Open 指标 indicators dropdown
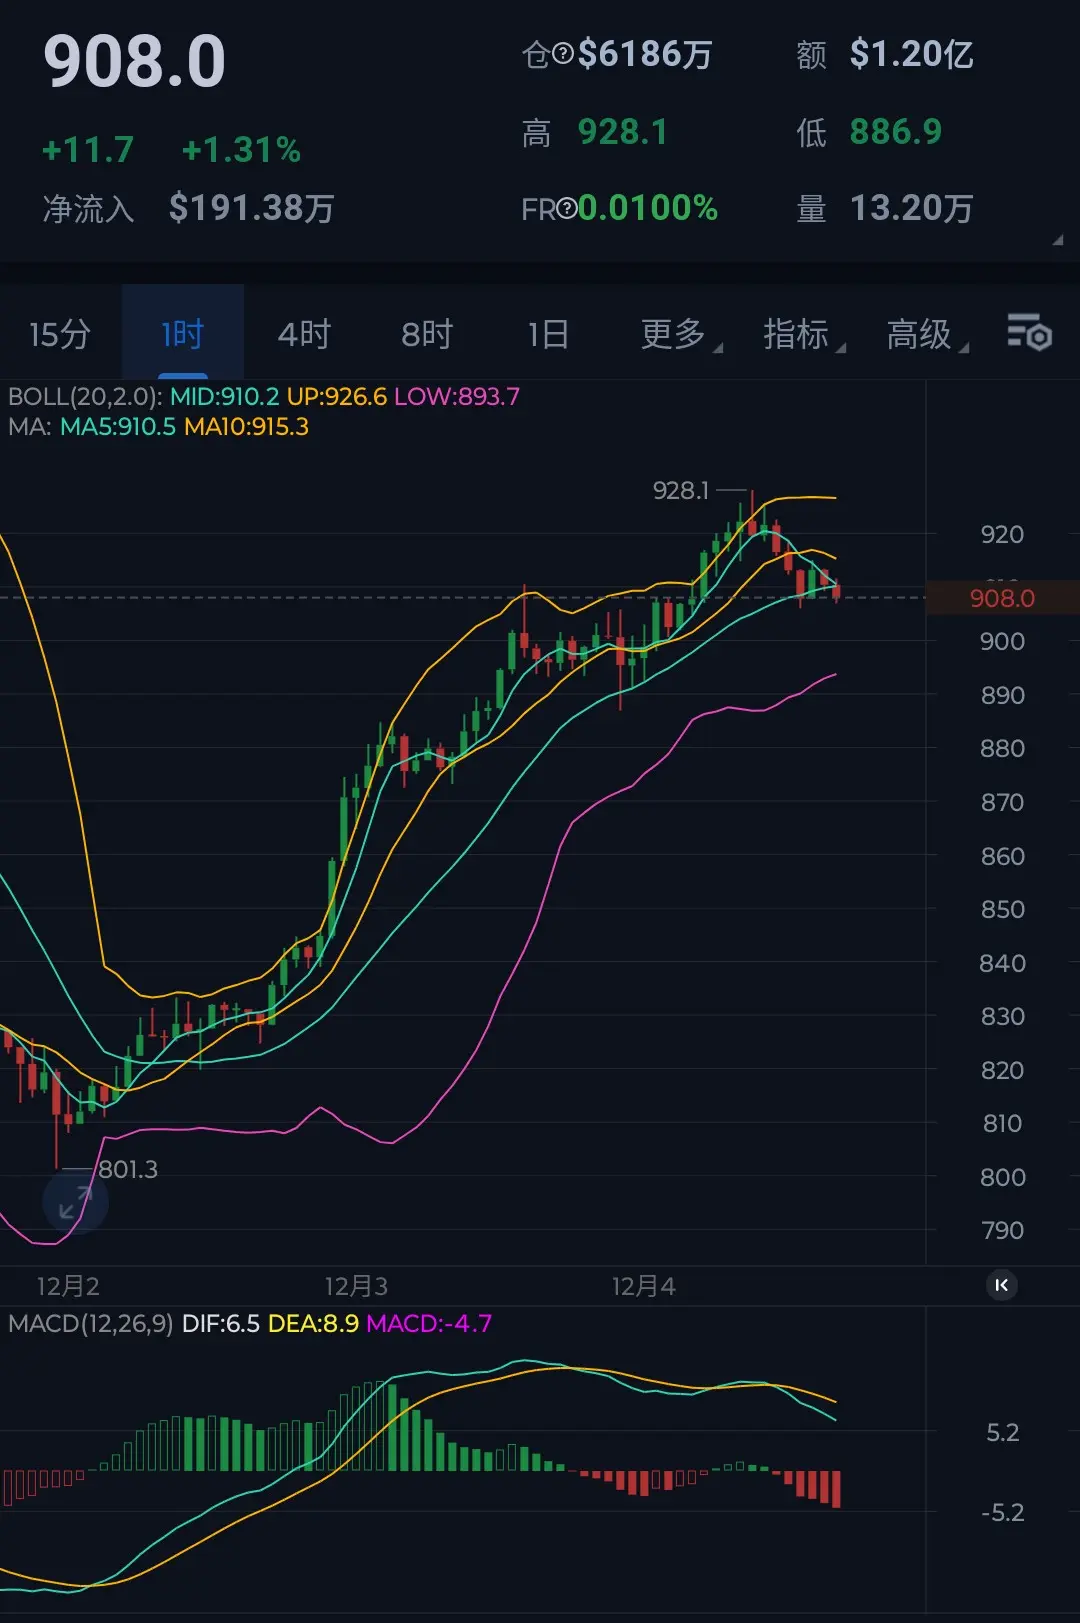Image resolution: width=1080 pixels, height=1623 pixels. point(804,334)
